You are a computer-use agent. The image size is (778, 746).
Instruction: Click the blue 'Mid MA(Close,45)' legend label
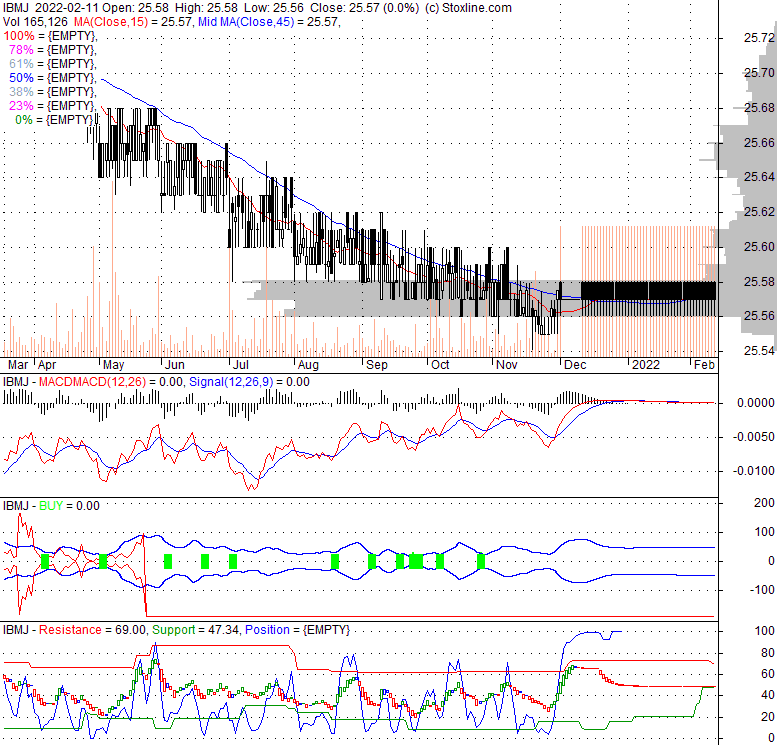pyautogui.click(x=246, y=22)
